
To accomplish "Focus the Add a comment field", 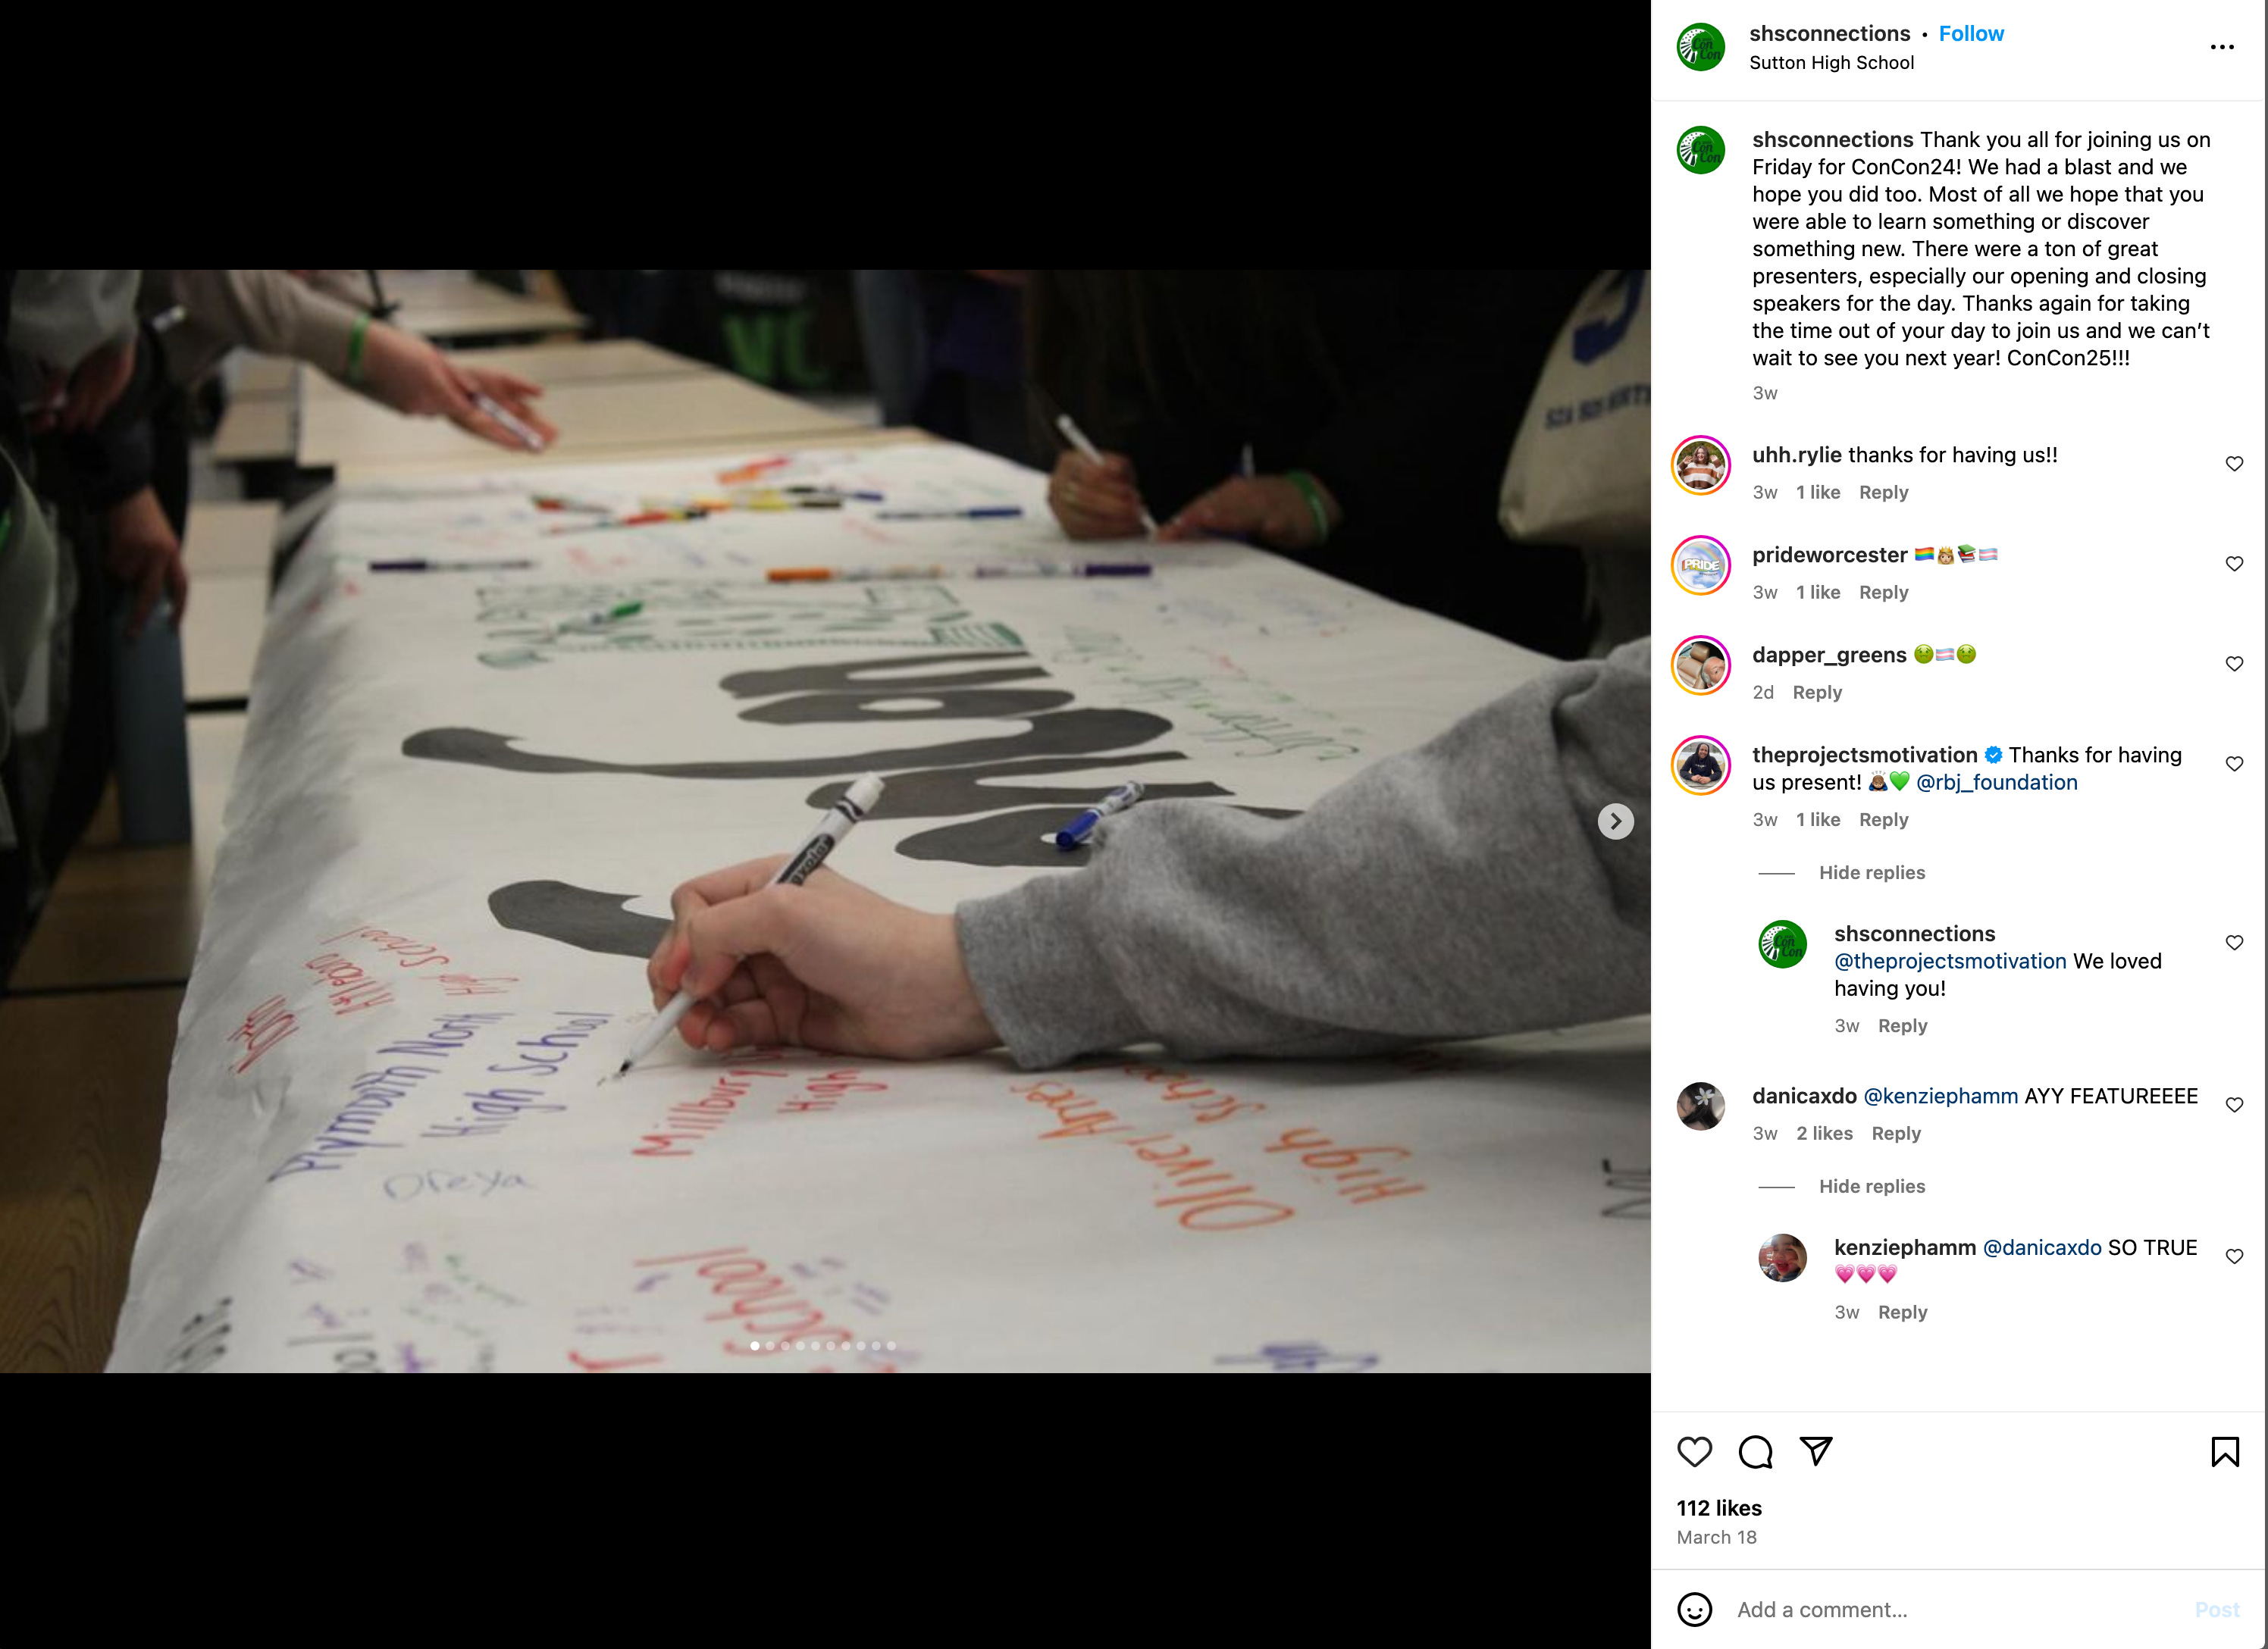I will 1950,1609.
